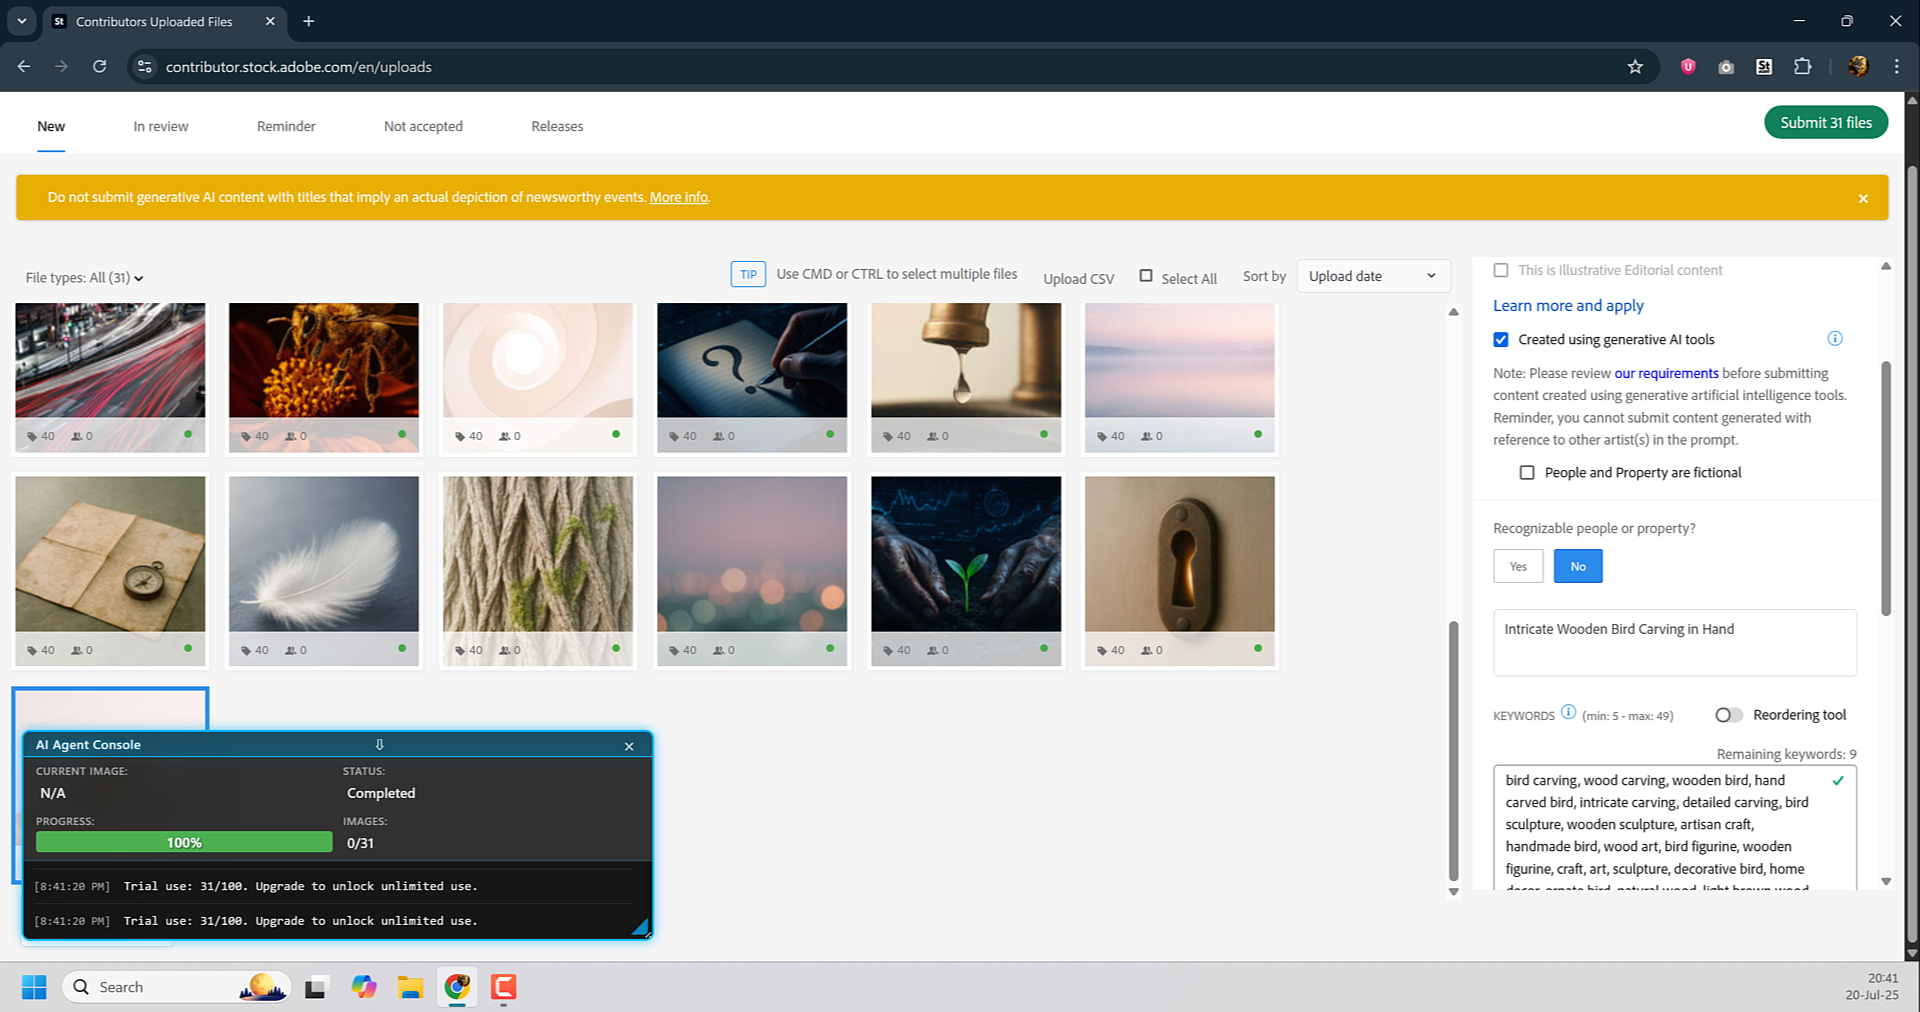Screen dimensions: 1920x1012
Task: Close the AI Agent Console panel
Action: tap(628, 746)
